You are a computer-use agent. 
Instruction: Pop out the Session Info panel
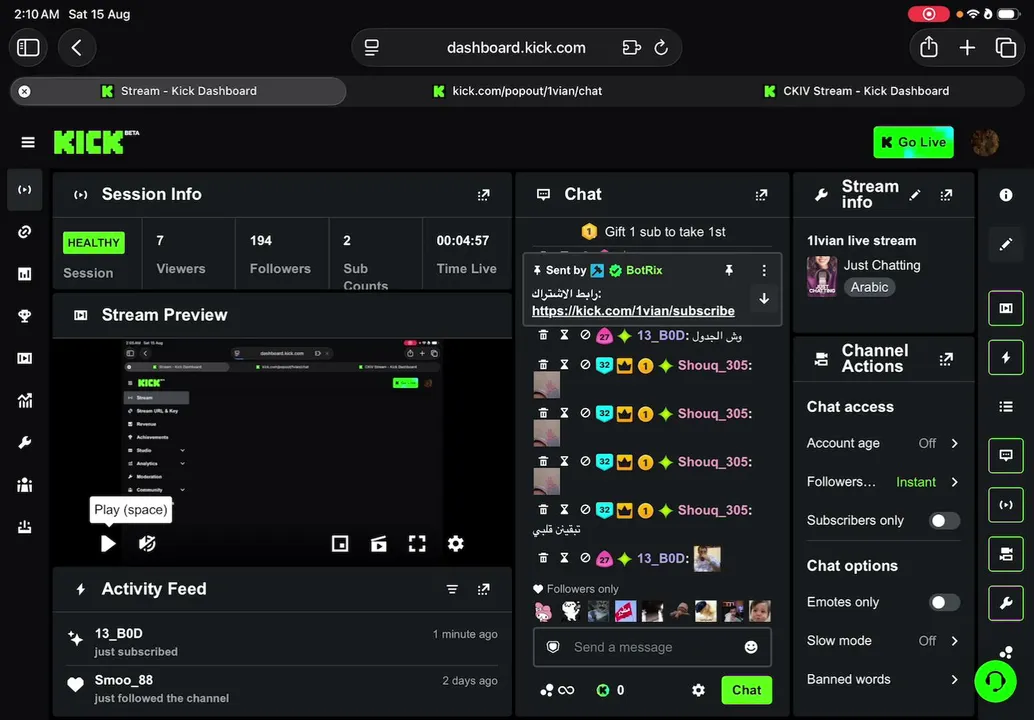point(483,195)
